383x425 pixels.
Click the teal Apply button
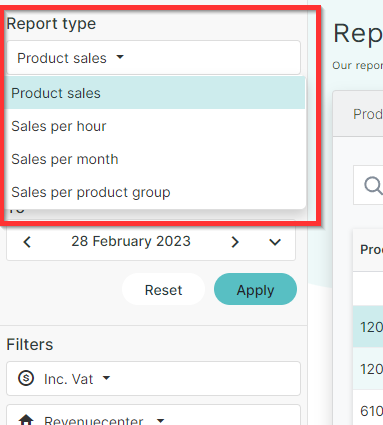[255, 289]
